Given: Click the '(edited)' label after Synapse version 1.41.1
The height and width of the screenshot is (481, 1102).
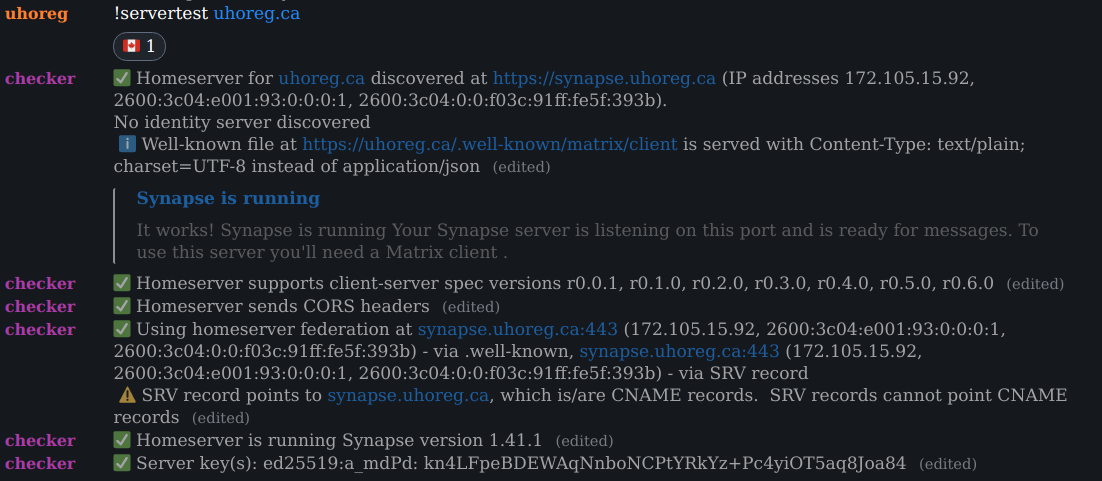Looking at the screenshot, I should (584, 441).
